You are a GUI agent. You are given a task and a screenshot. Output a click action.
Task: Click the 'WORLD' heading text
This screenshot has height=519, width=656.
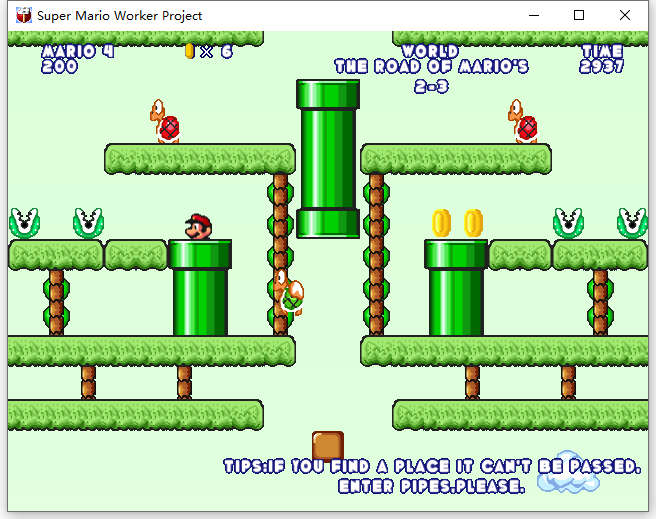click(x=430, y=51)
